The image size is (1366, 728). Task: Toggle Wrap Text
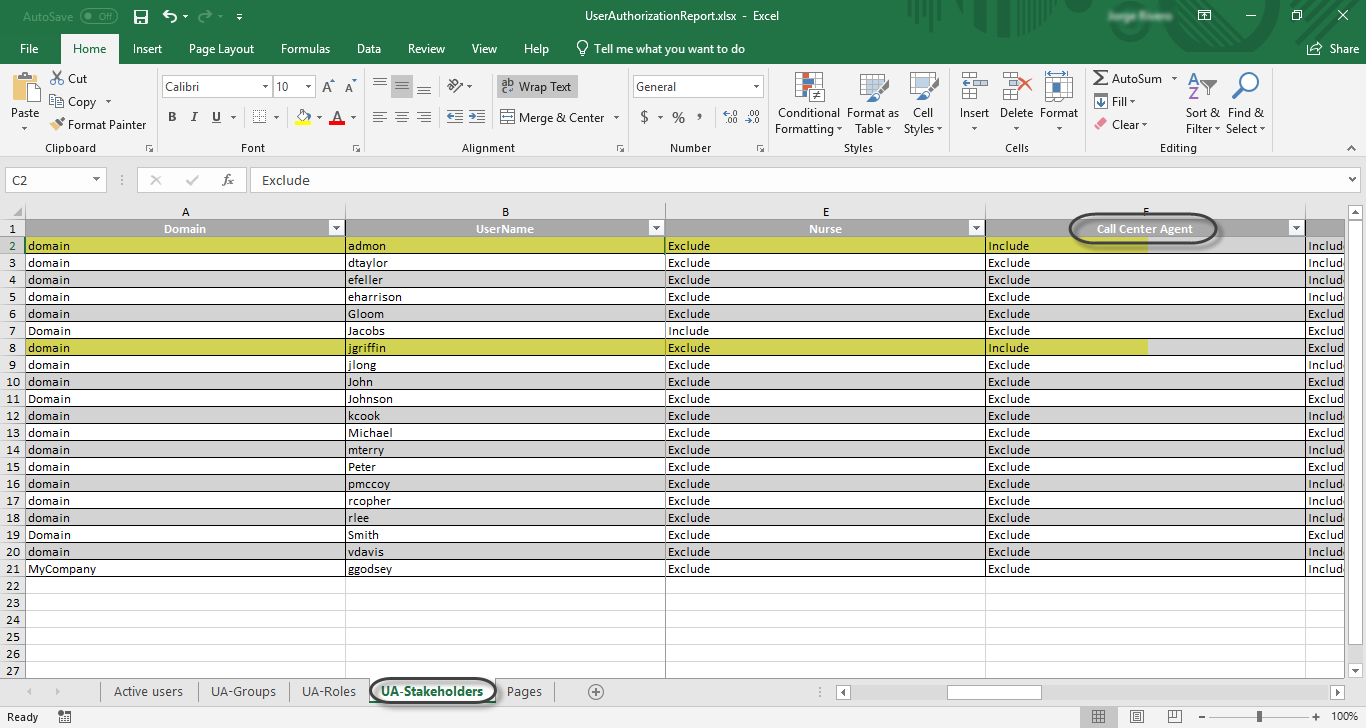537,87
